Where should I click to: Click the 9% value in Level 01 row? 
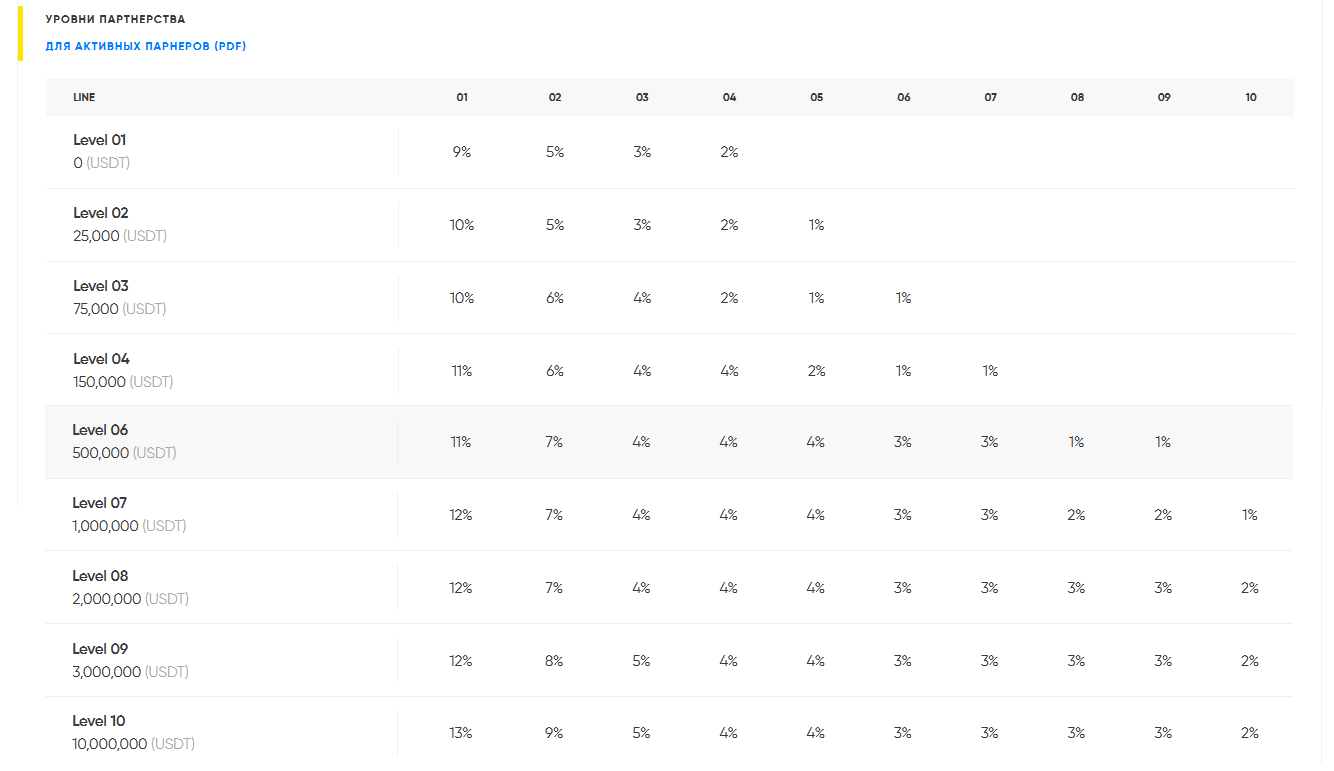pos(462,152)
